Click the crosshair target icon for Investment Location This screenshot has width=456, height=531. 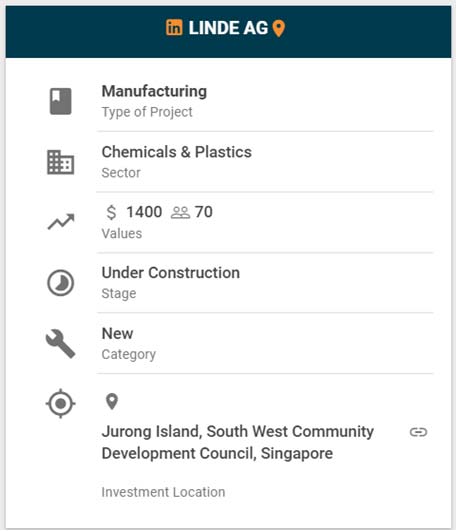point(61,403)
